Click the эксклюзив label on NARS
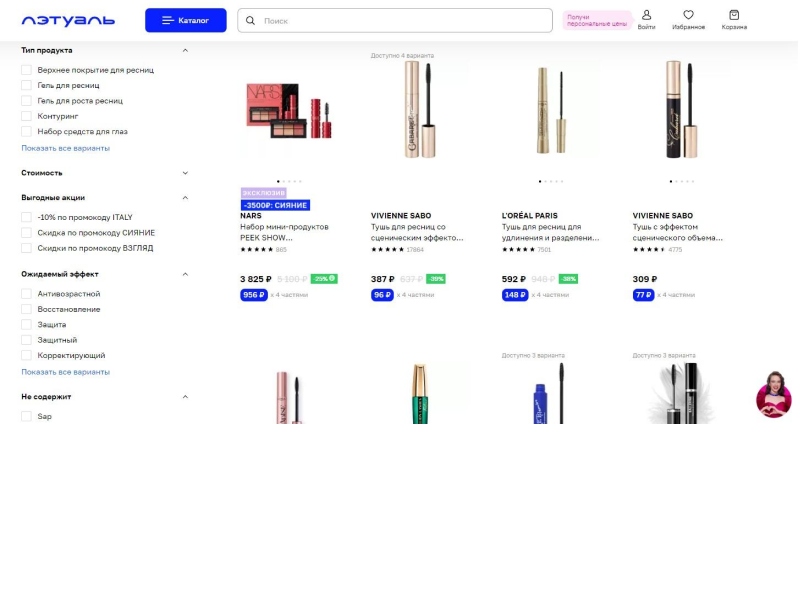This screenshot has height=600, width=800. pos(263,193)
